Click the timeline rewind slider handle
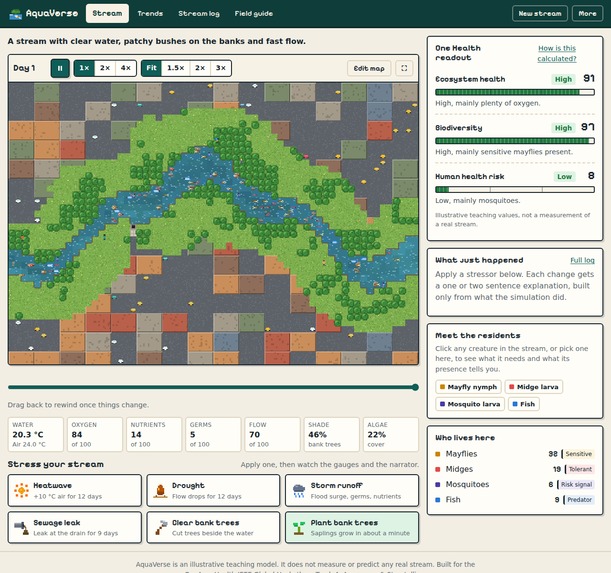The width and height of the screenshot is (611, 573). (415, 387)
